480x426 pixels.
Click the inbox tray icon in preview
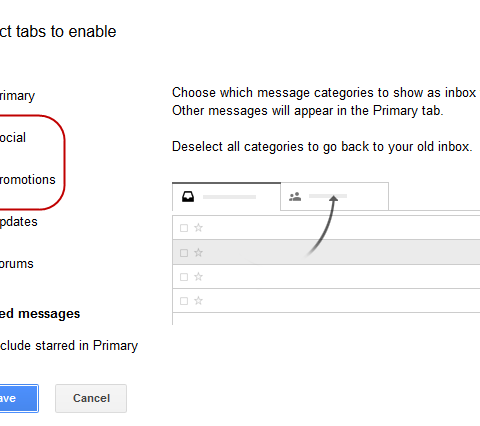pos(188,197)
